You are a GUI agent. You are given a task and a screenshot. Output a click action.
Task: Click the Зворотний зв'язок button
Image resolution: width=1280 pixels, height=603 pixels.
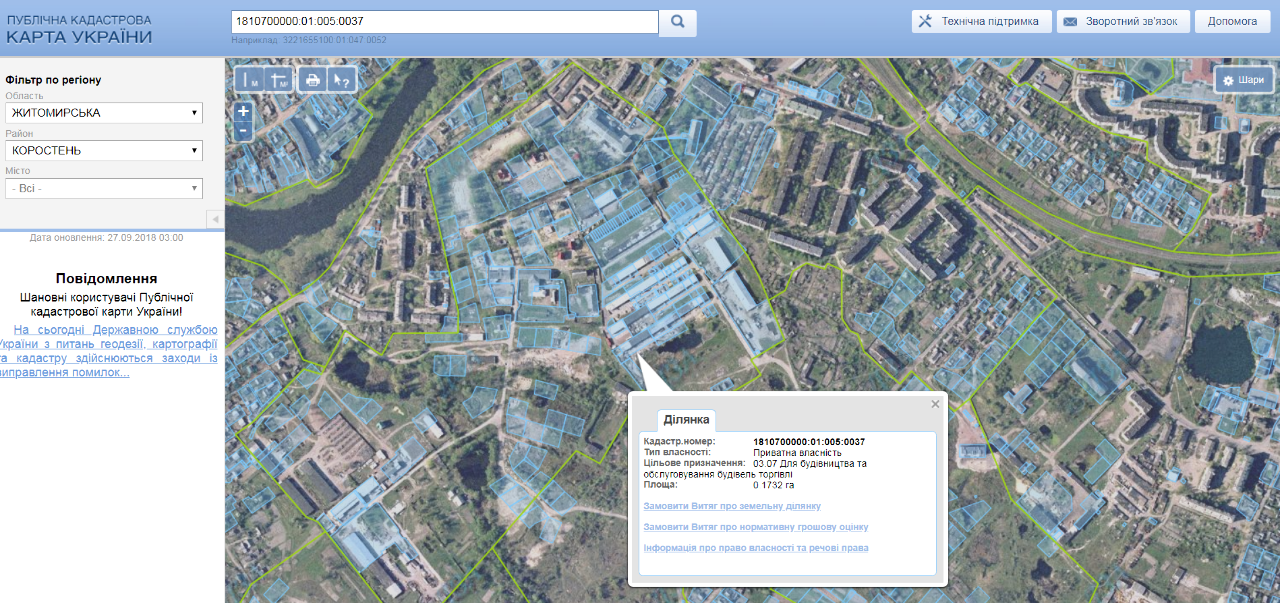[x=1123, y=21]
